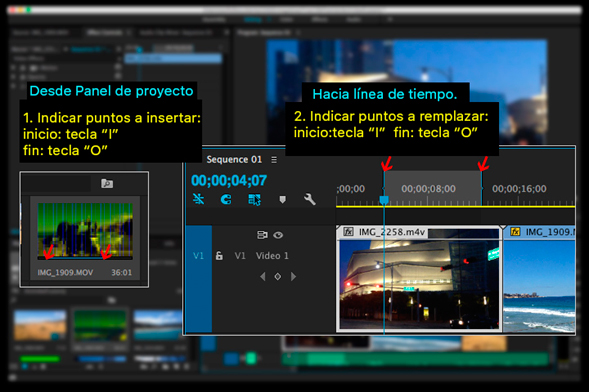This screenshot has width=589, height=392.
Task: Toggle Video 1 sync lock icon
Action: click(262, 235)
